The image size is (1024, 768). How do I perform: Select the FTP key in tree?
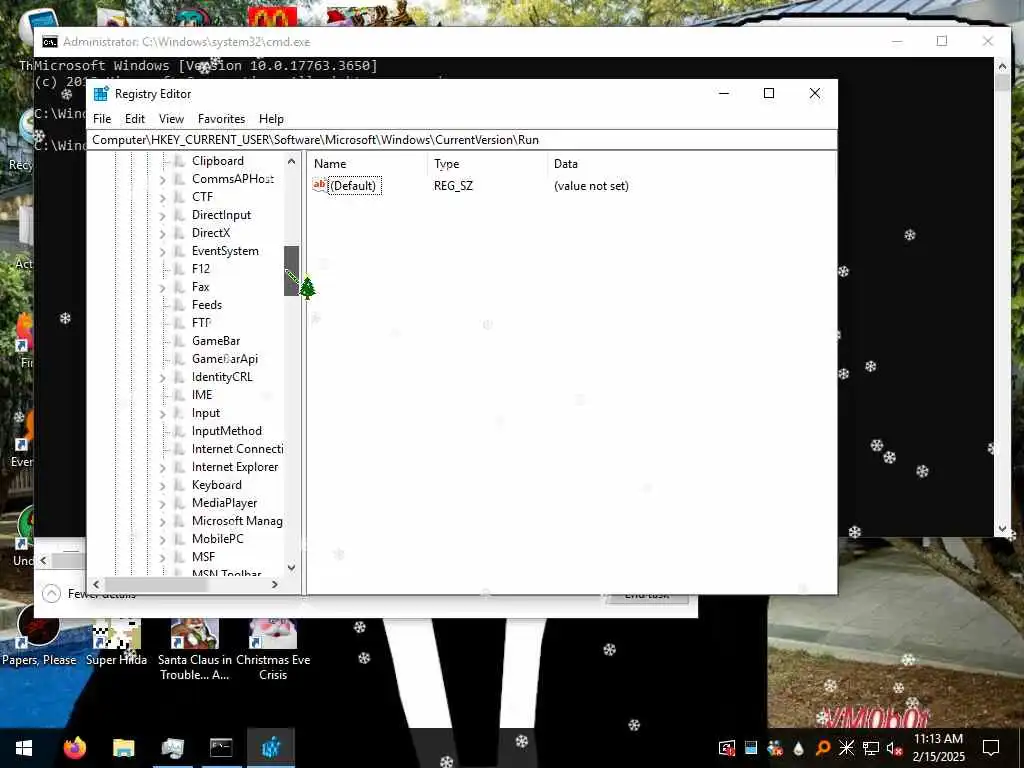201,323
